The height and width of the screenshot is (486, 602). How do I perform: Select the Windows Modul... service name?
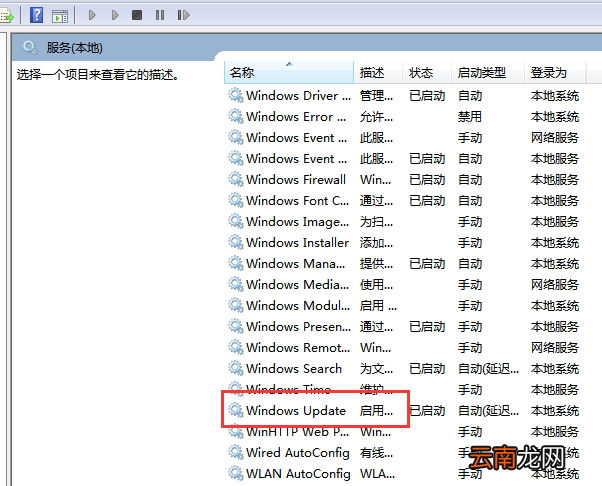point(298,306)
